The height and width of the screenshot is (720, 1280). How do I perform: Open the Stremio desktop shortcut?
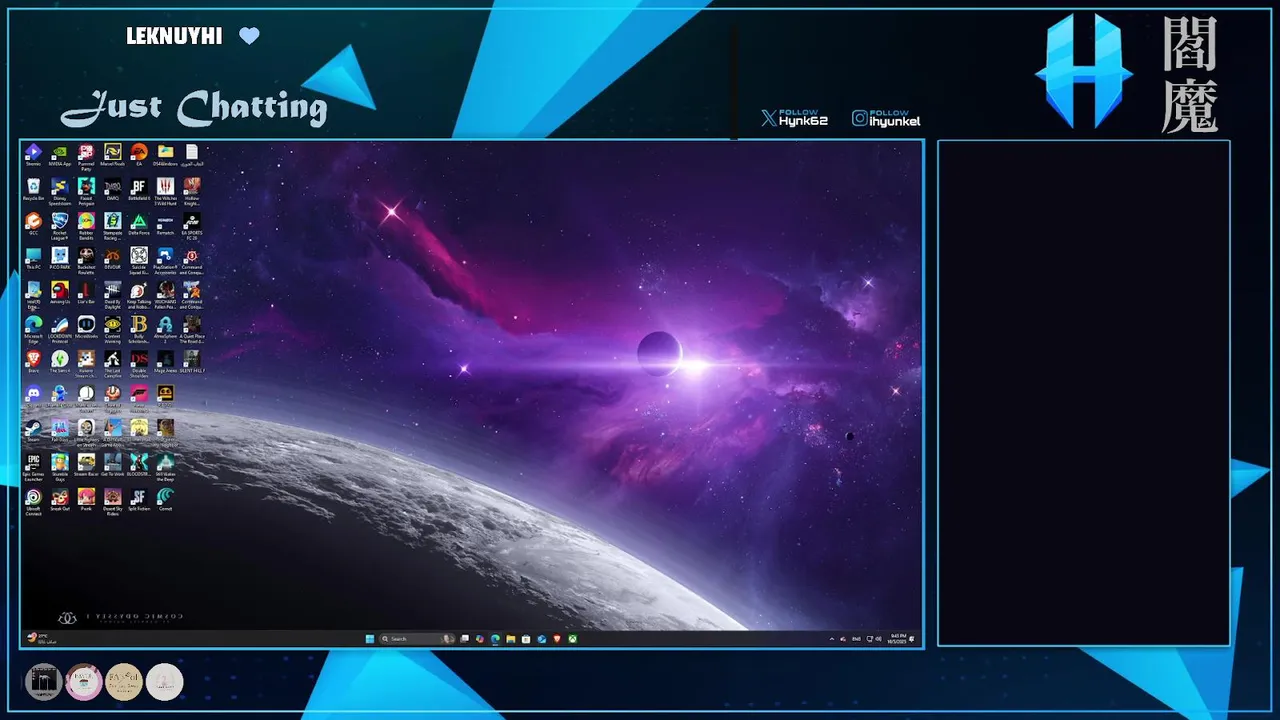[x=33, y=155]
